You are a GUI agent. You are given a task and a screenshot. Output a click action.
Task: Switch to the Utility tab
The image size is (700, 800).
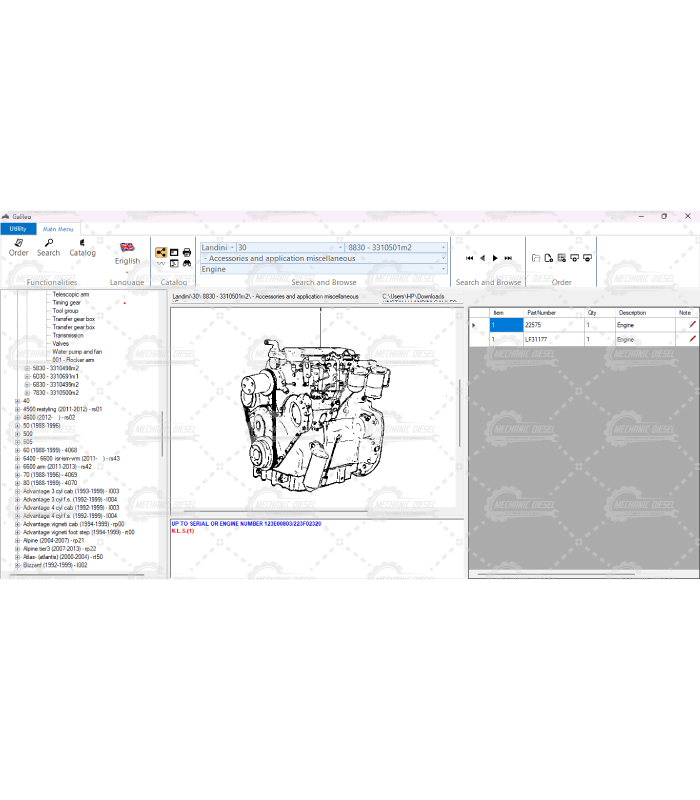18,229
